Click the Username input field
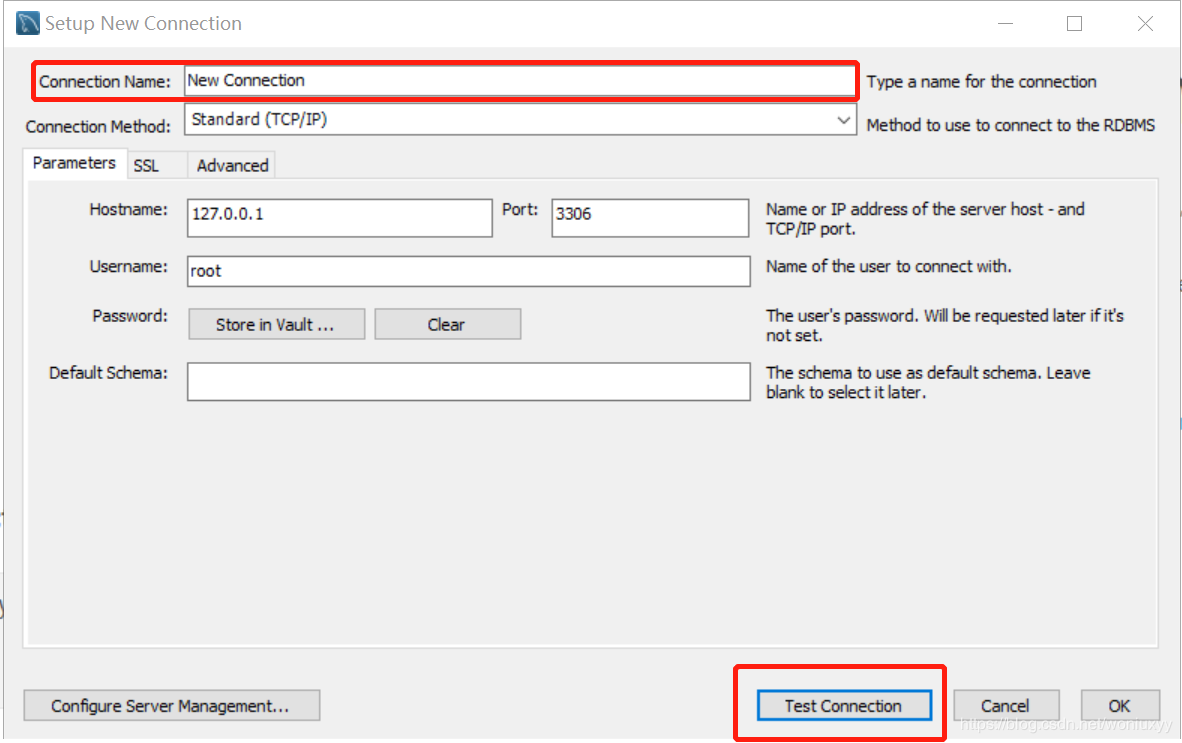 [468, 271]
